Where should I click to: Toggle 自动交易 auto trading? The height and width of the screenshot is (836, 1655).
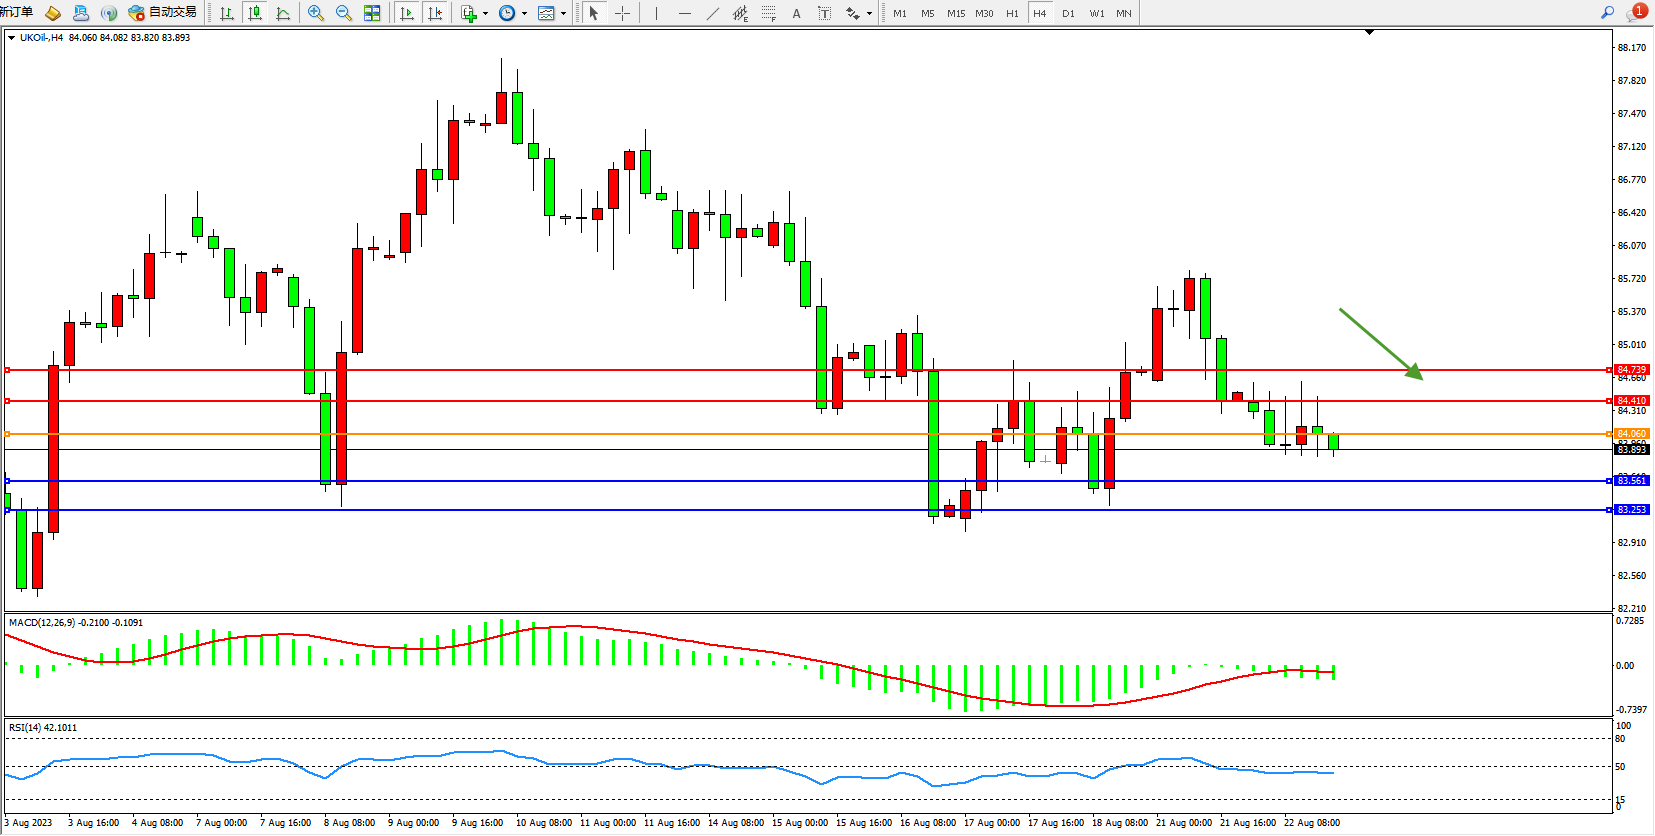click(x=162, y=13)
